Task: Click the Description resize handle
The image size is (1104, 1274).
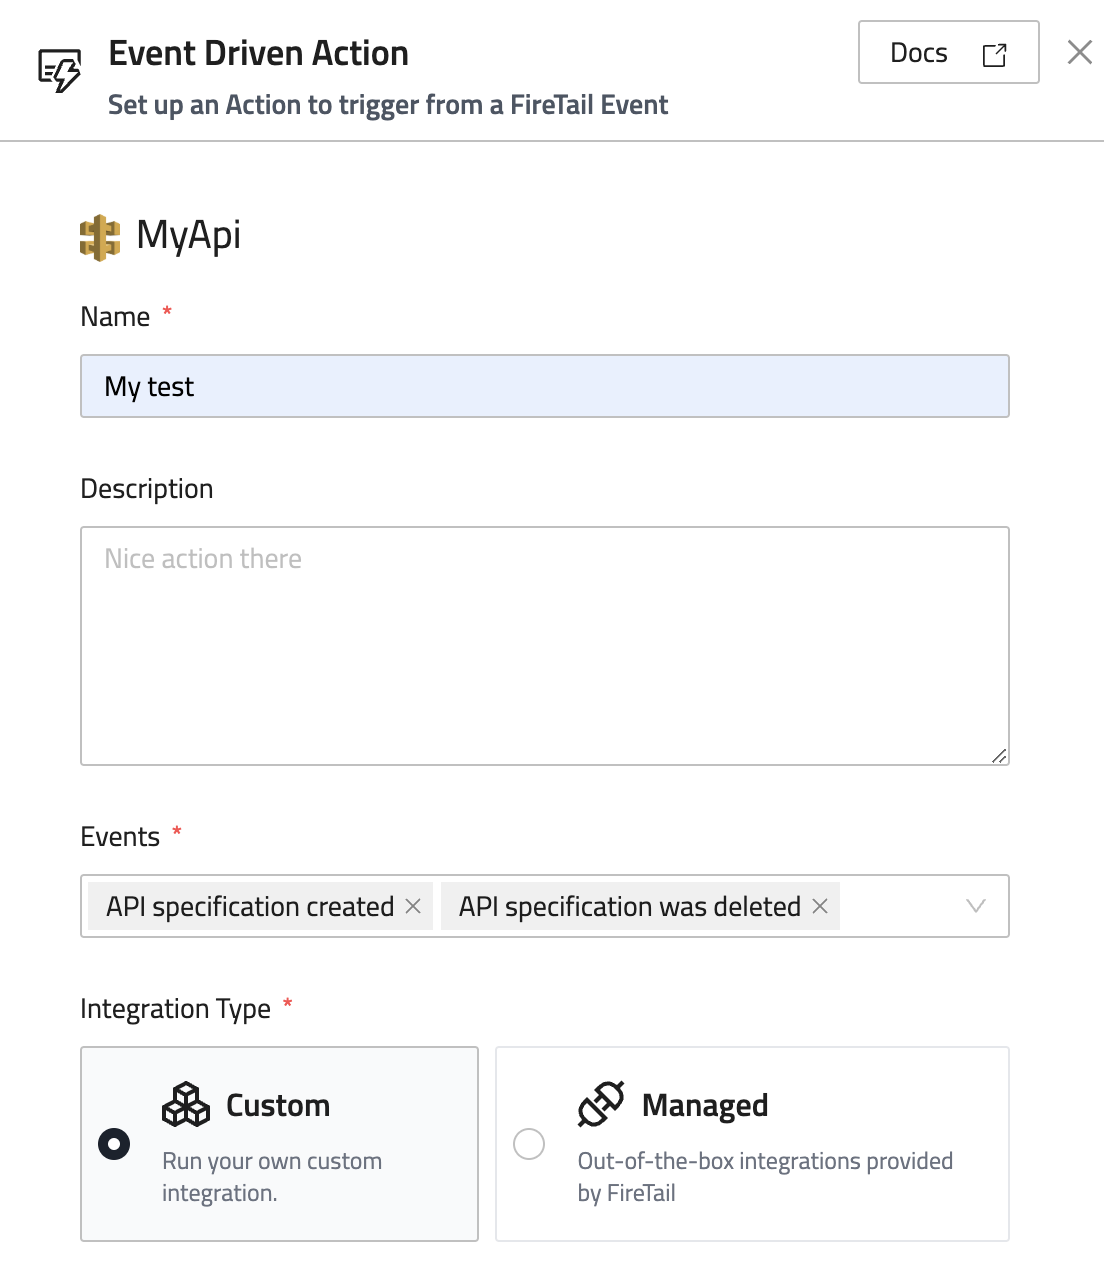Action: pyautogui.click(x=999, y=756)
